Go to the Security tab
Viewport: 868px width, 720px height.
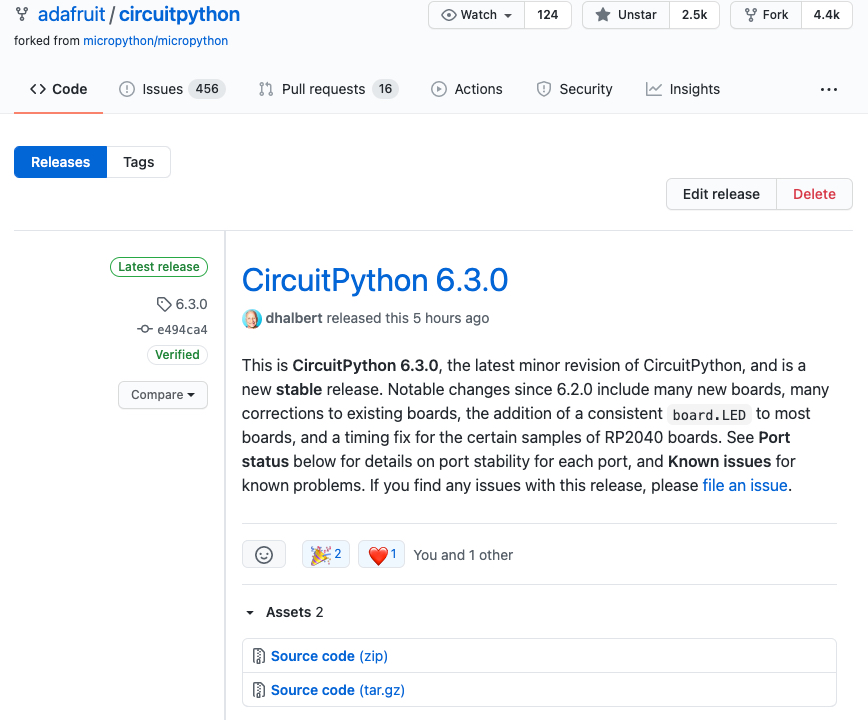pos(575,89)
